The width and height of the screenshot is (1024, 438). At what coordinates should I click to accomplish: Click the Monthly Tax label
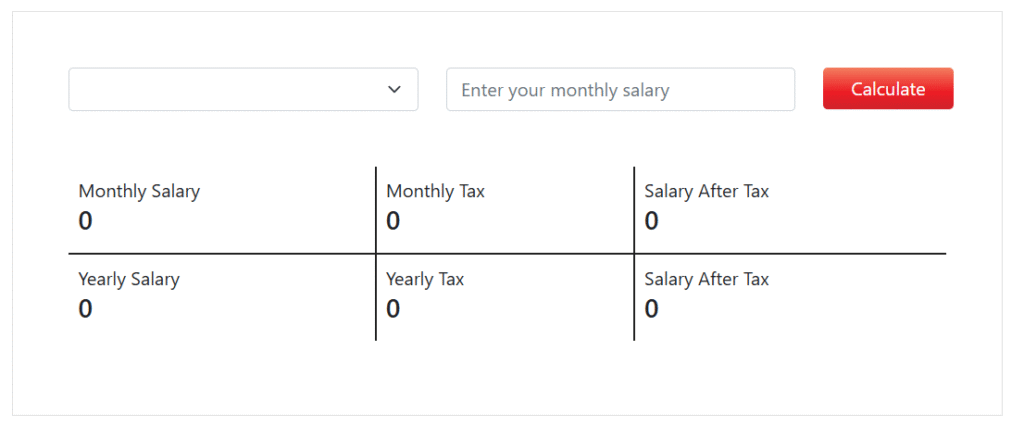pos(435,191)
